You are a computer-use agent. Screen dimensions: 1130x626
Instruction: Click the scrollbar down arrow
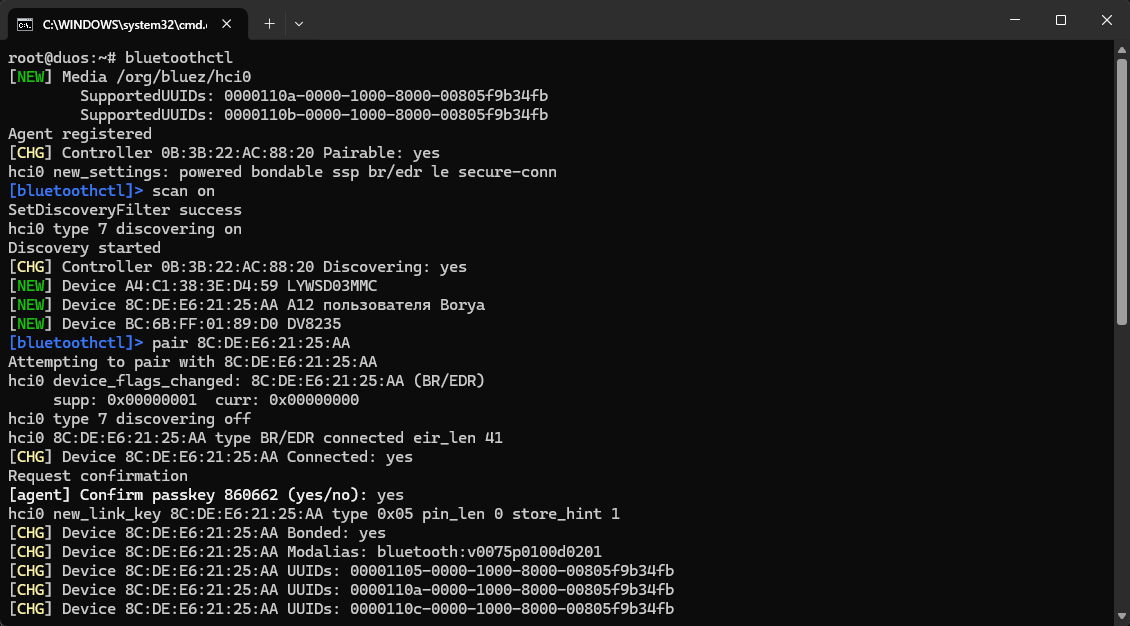(x=1122, y=617)
